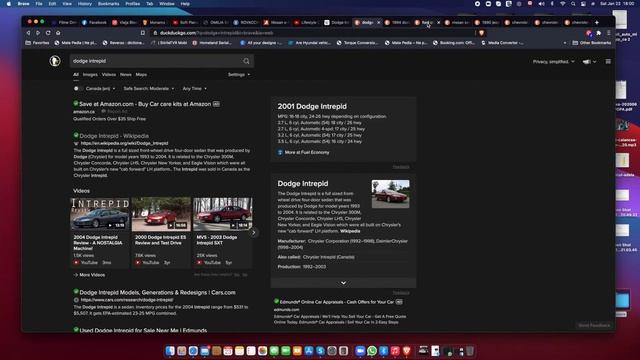Expand the Dodge Intrepid info panel chevron
Screen dimensions: 640x360
coord(343,283)
